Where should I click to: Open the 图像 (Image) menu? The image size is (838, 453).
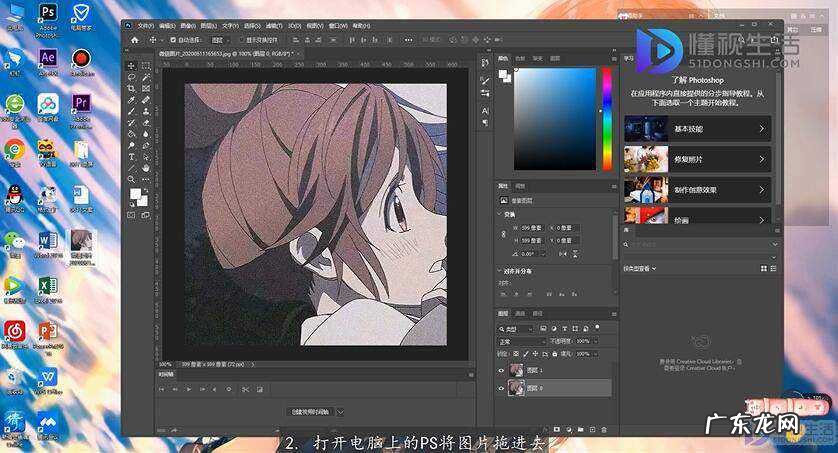click(188, 26)
